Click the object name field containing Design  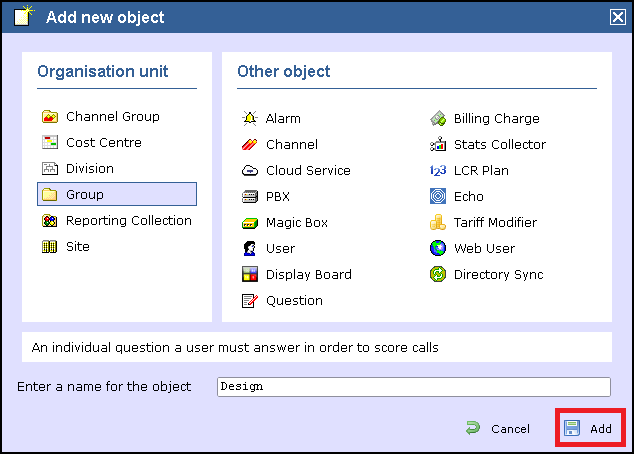click(414, 387)
